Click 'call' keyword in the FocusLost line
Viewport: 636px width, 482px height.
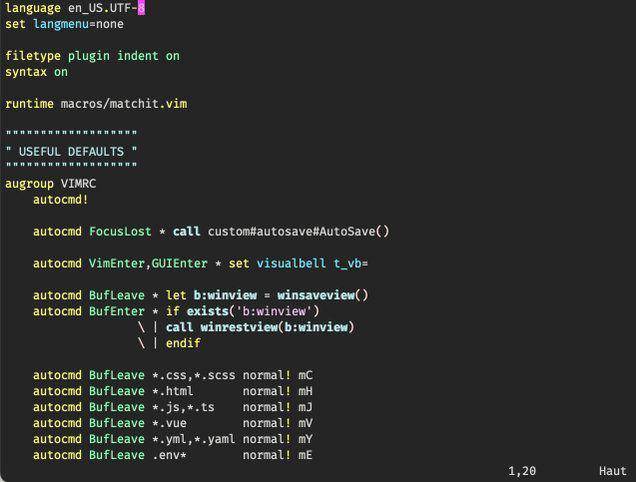pos(187,232)
